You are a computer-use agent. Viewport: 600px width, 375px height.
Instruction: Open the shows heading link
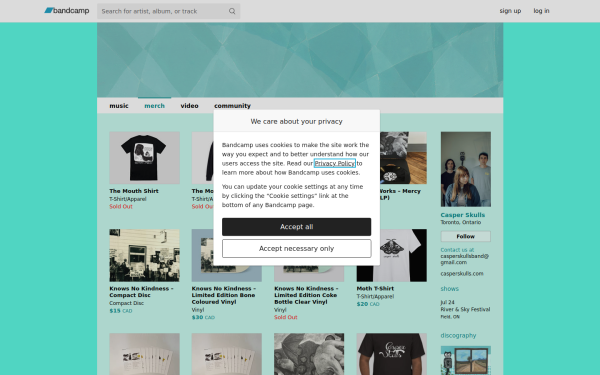pos(450,289)
